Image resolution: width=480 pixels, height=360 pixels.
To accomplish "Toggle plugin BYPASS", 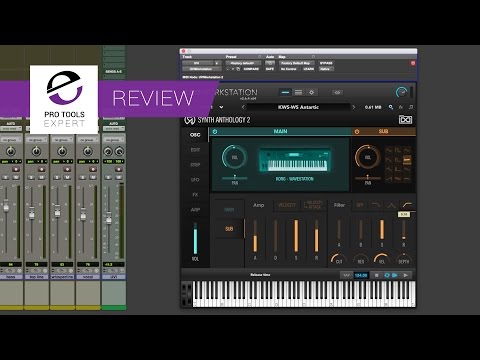I will click(326, 63).
